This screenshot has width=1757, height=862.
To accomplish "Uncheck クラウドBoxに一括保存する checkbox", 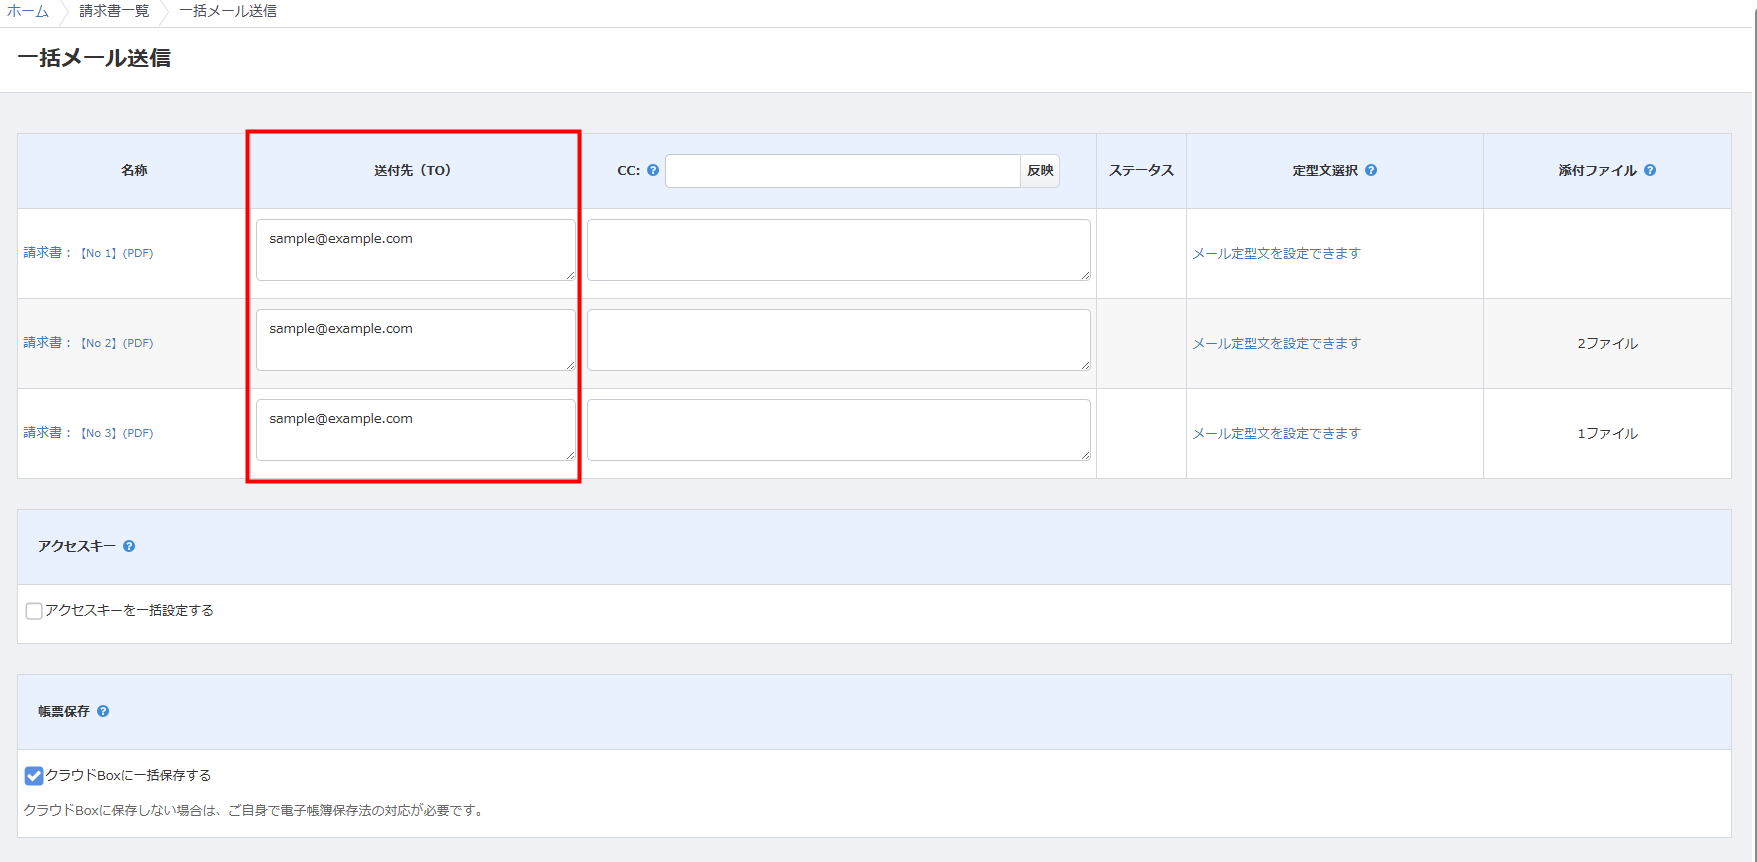I will click(34, 776).
